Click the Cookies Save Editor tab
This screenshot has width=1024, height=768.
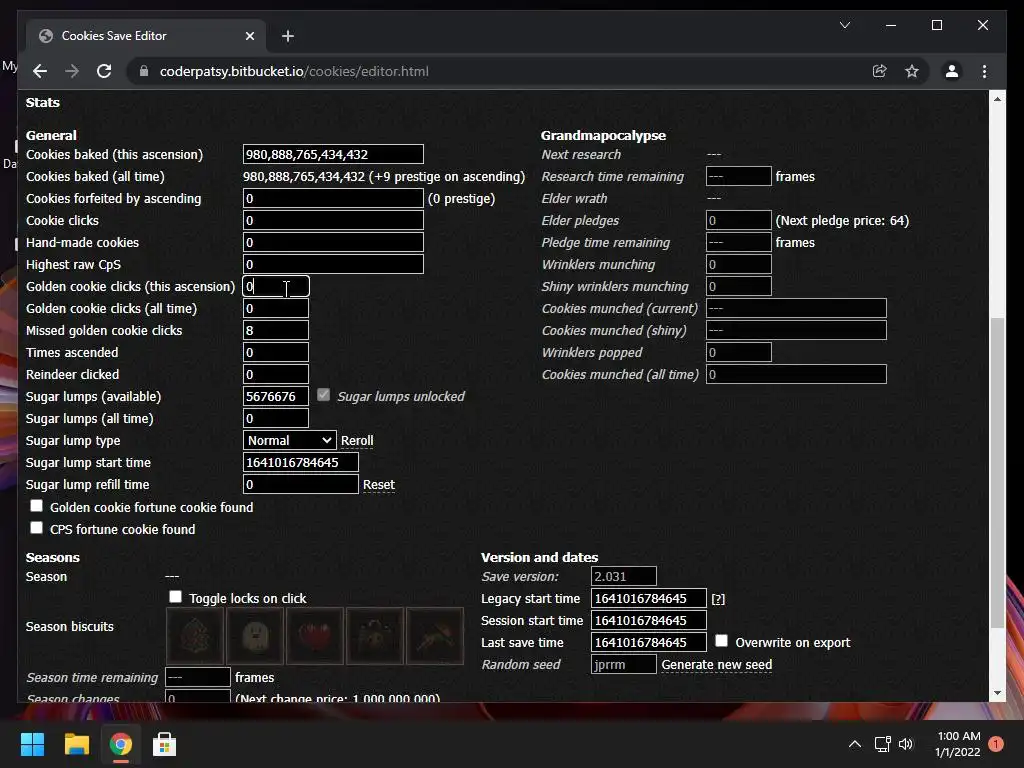pyautogui.click(x=145, y=36)
